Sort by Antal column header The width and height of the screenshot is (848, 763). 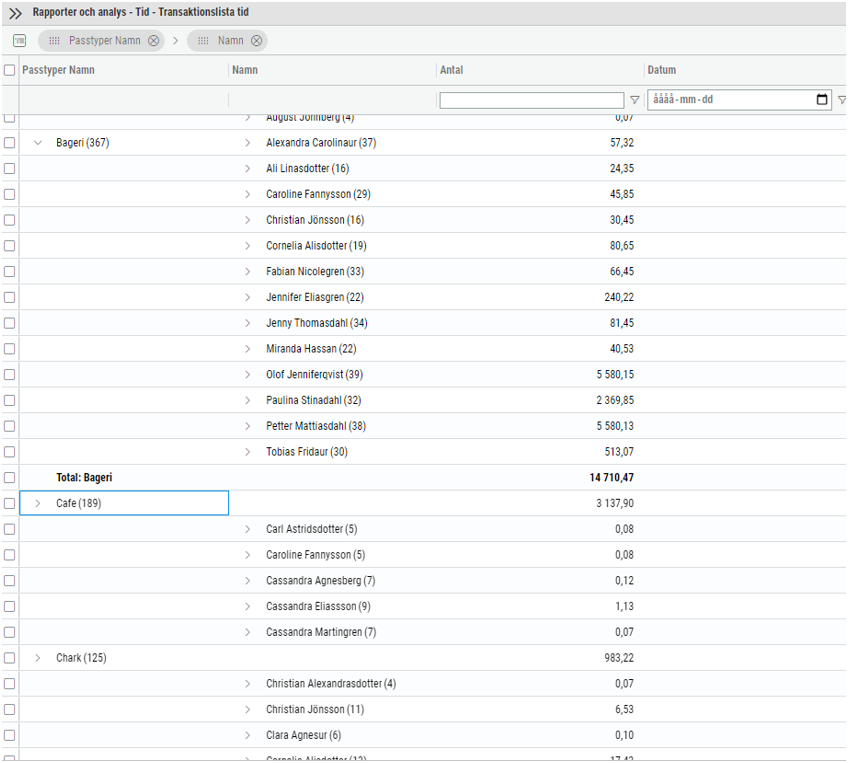point(452,70)
